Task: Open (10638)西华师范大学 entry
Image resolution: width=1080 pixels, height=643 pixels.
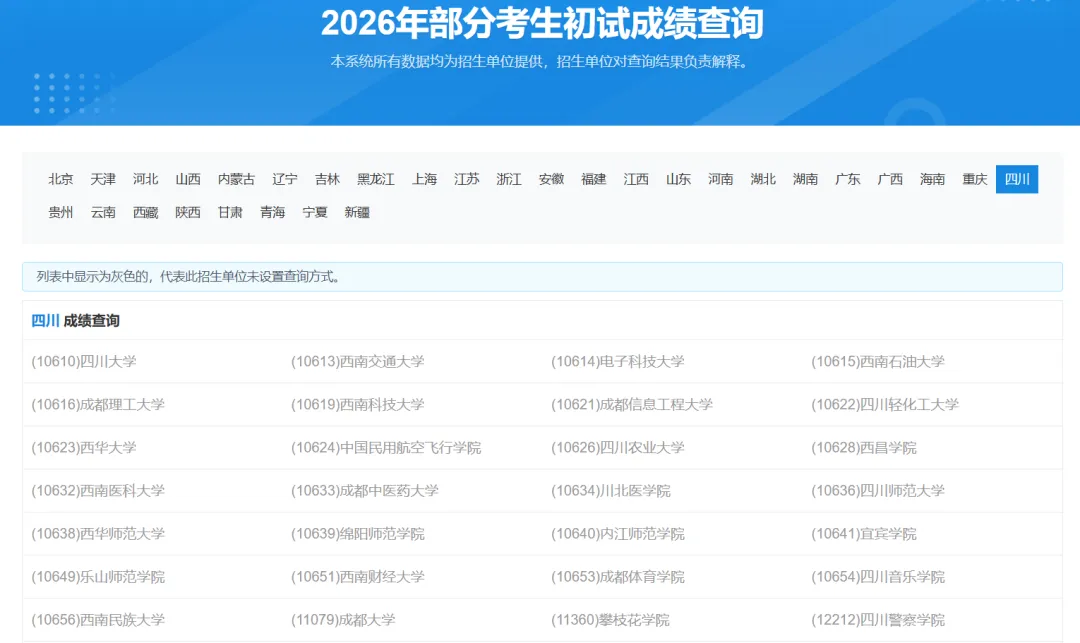Action: [98, 534]
